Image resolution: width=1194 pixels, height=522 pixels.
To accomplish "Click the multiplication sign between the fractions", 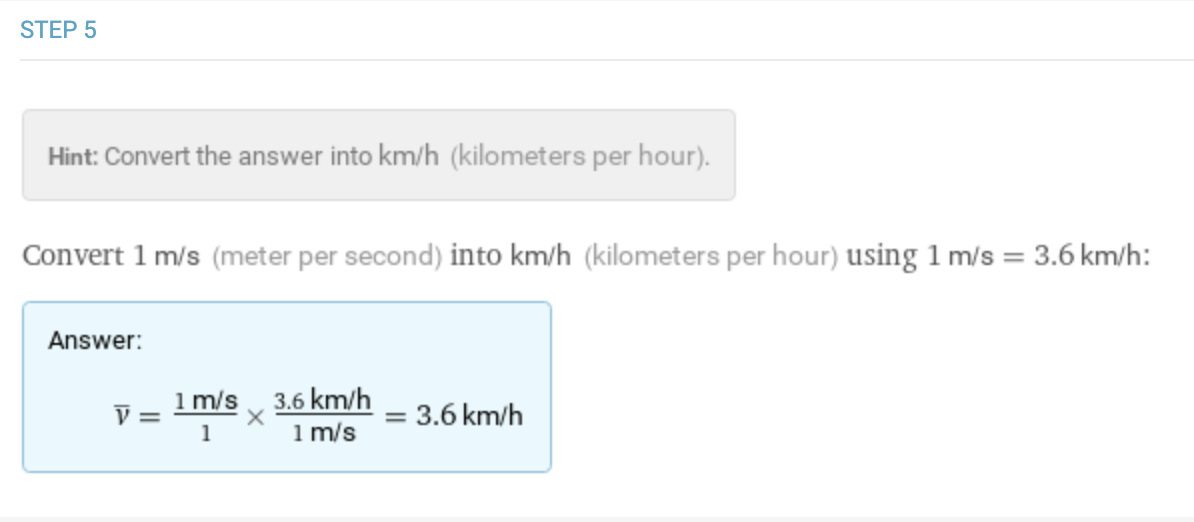I will (x=256, y=417).
